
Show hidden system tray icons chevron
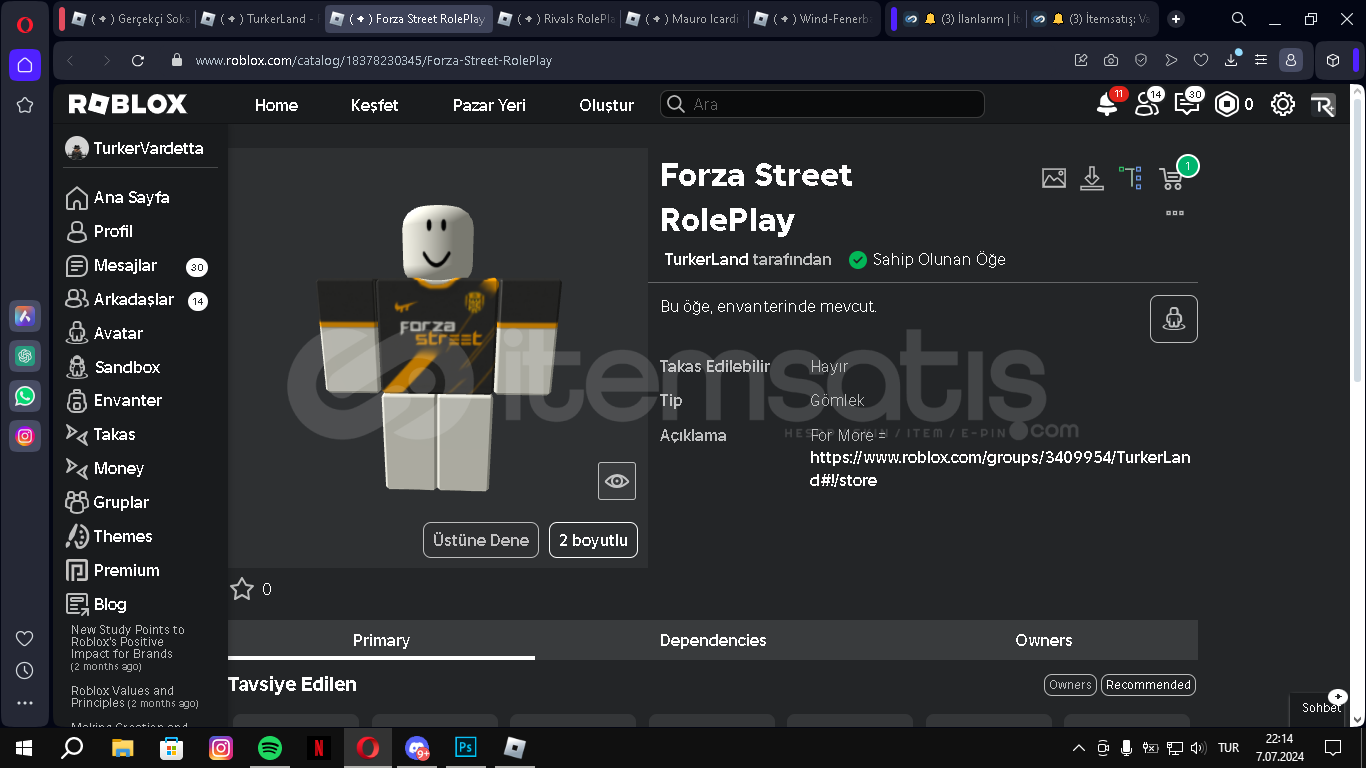1078,748
